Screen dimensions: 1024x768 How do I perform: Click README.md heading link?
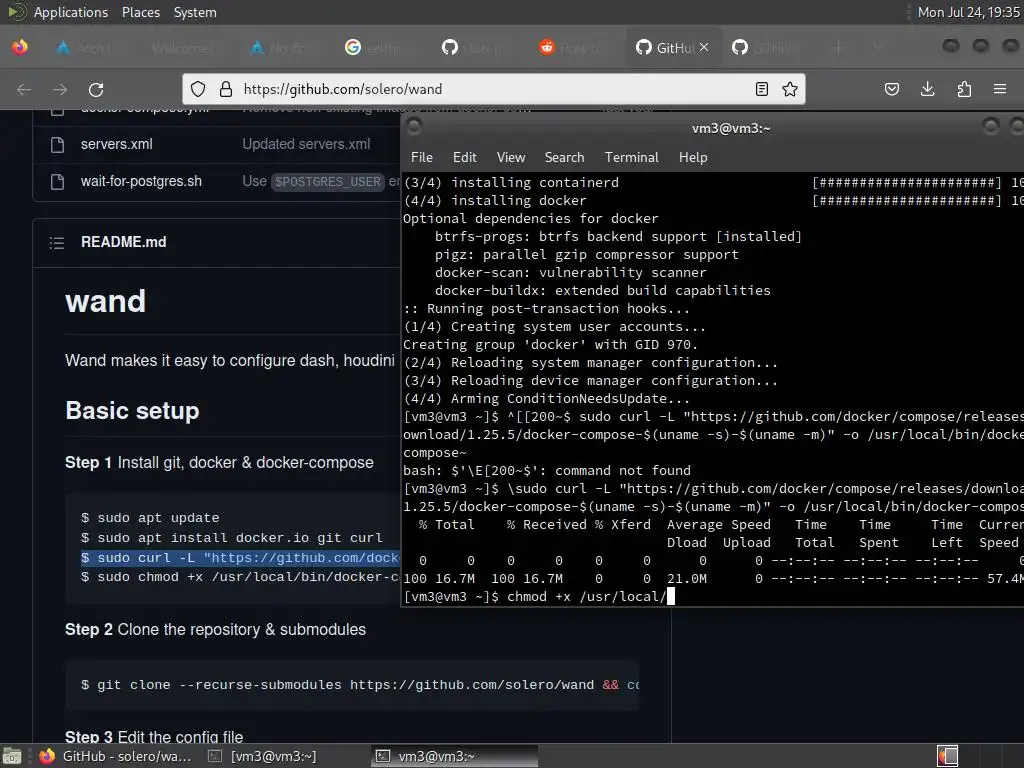click(x=123, y=242)
